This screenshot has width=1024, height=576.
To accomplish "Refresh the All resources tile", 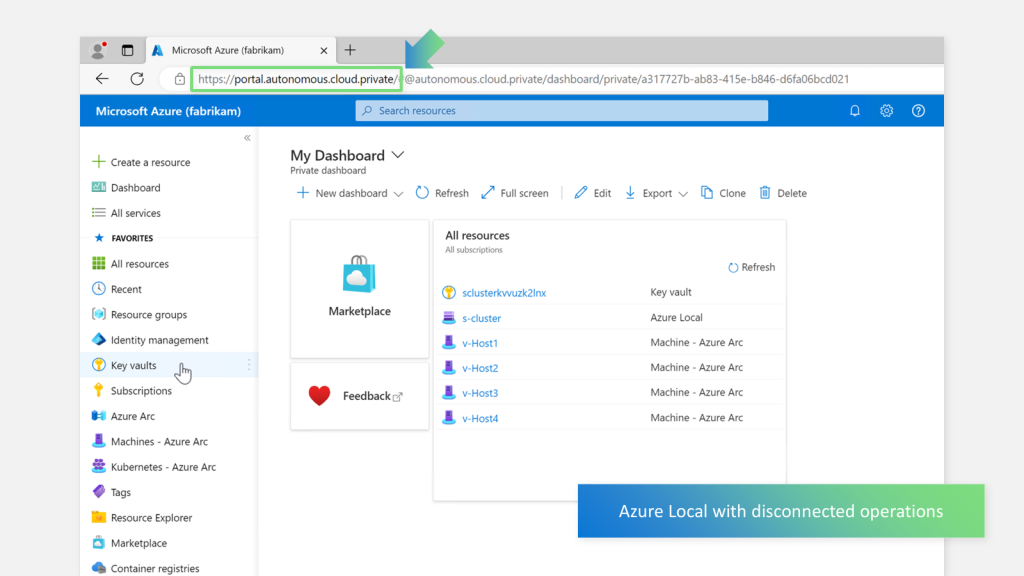I will tap(751, 267).
